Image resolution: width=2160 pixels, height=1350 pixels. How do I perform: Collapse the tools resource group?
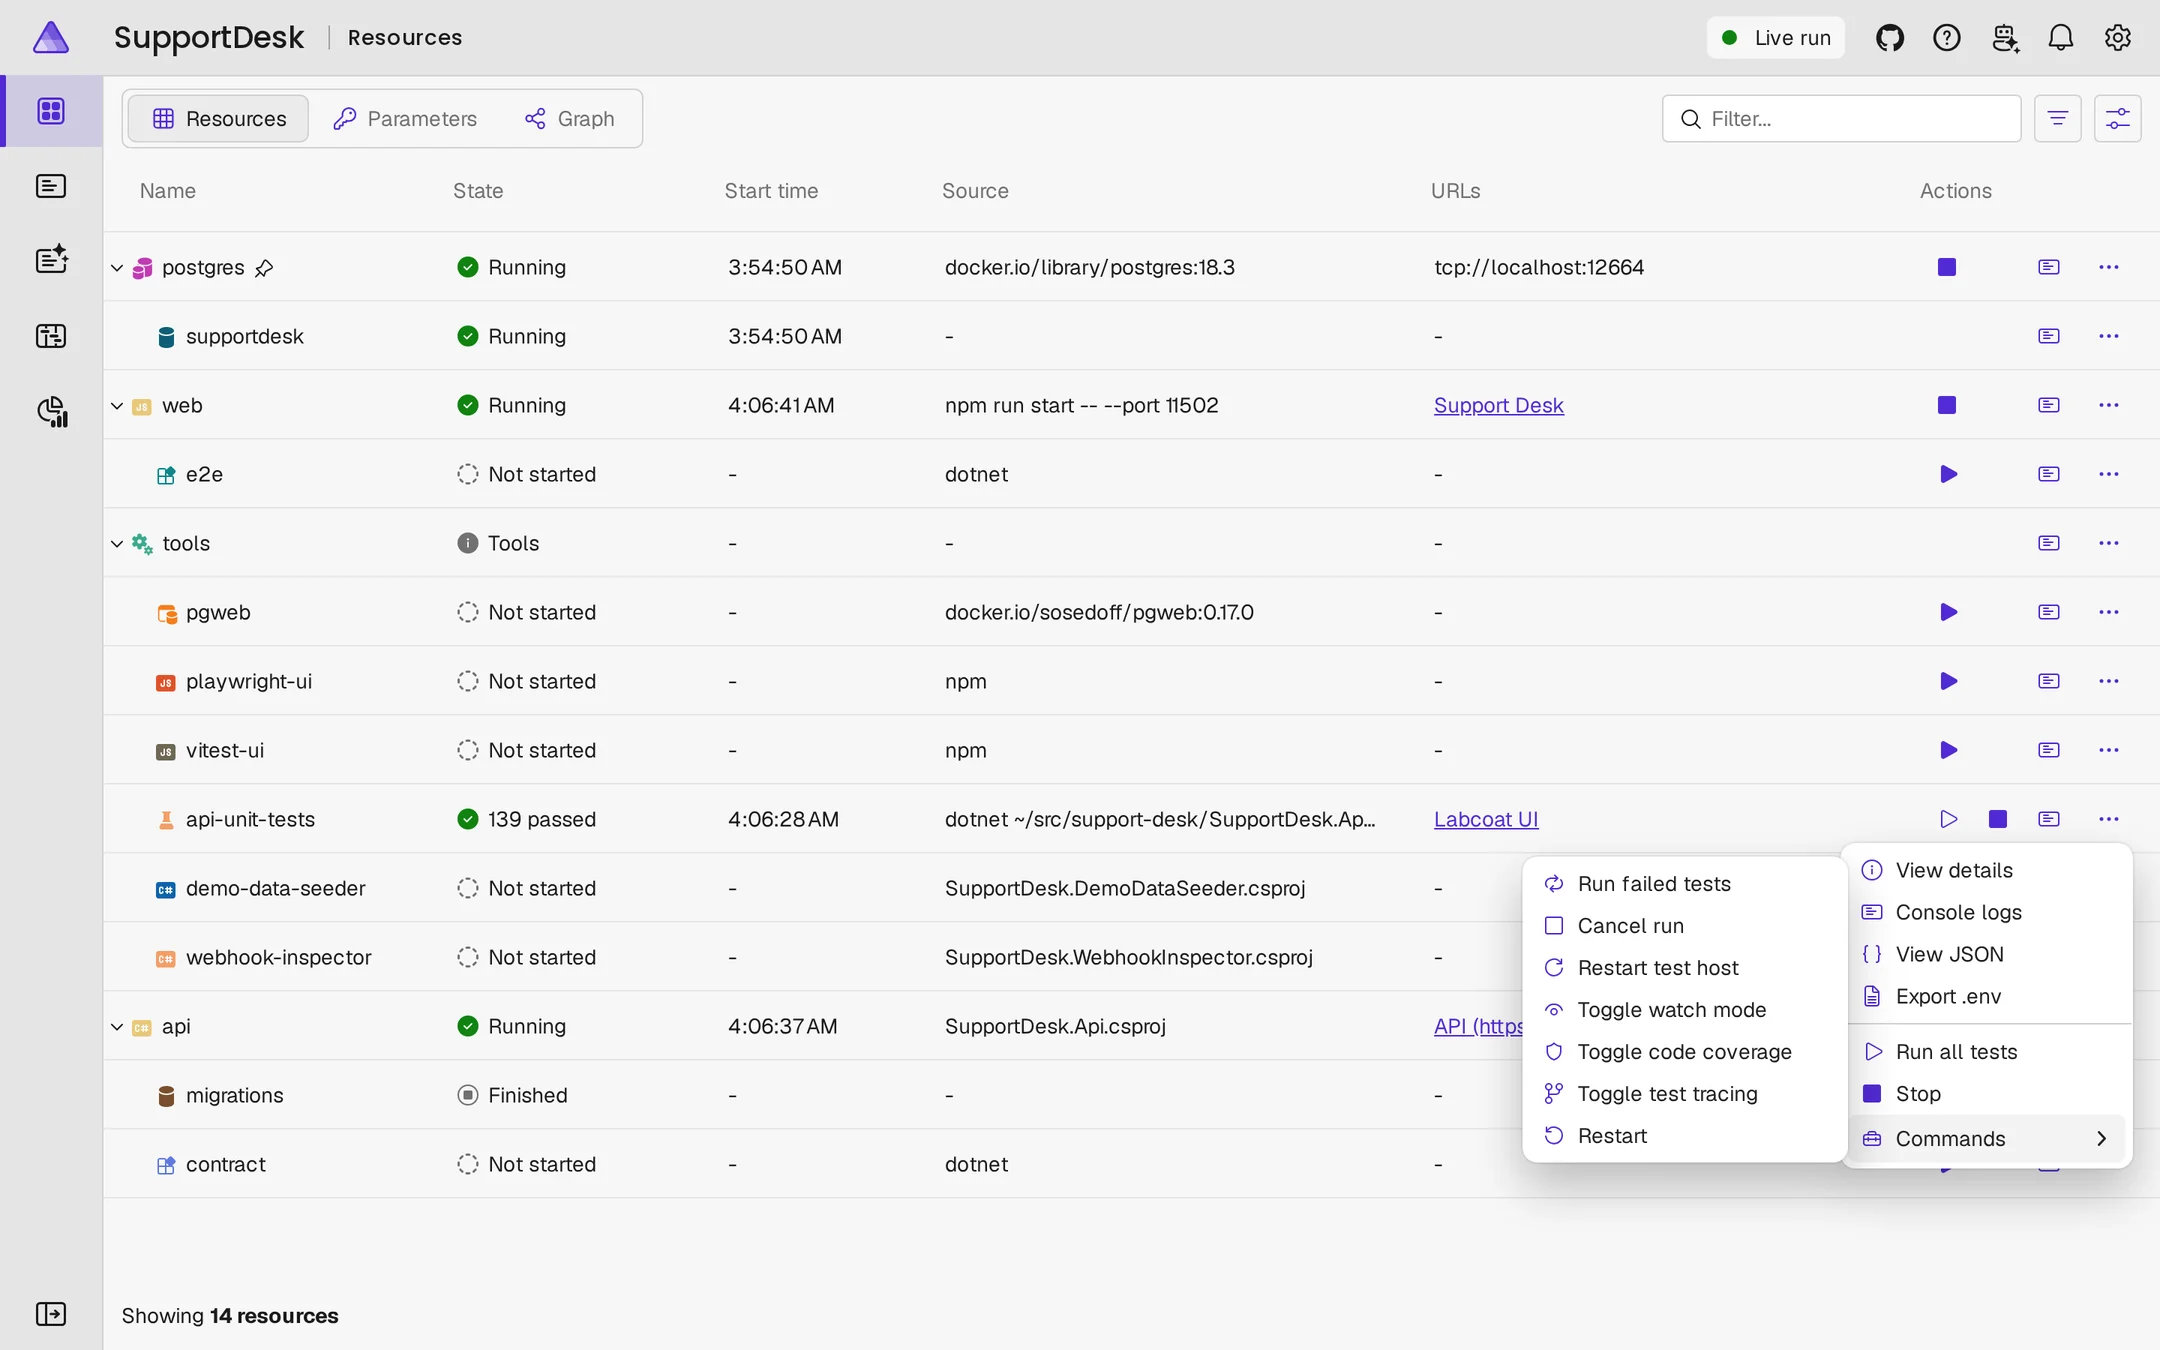(x=117, y=544)
